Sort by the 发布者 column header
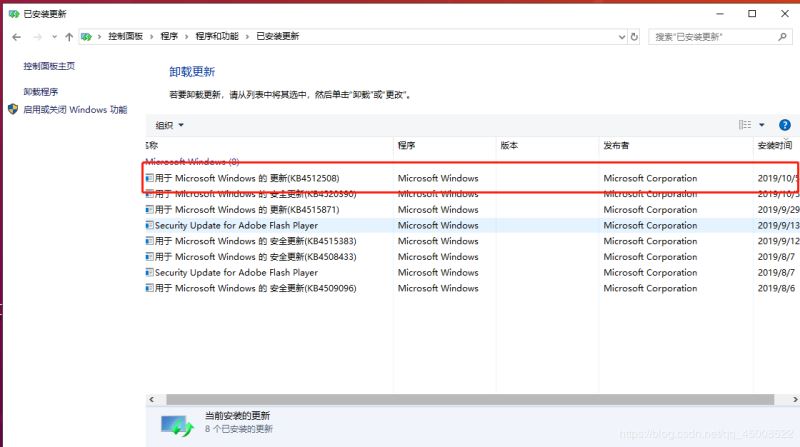The image size is (800, 447). pyautogui.click(x=617, y=145)
